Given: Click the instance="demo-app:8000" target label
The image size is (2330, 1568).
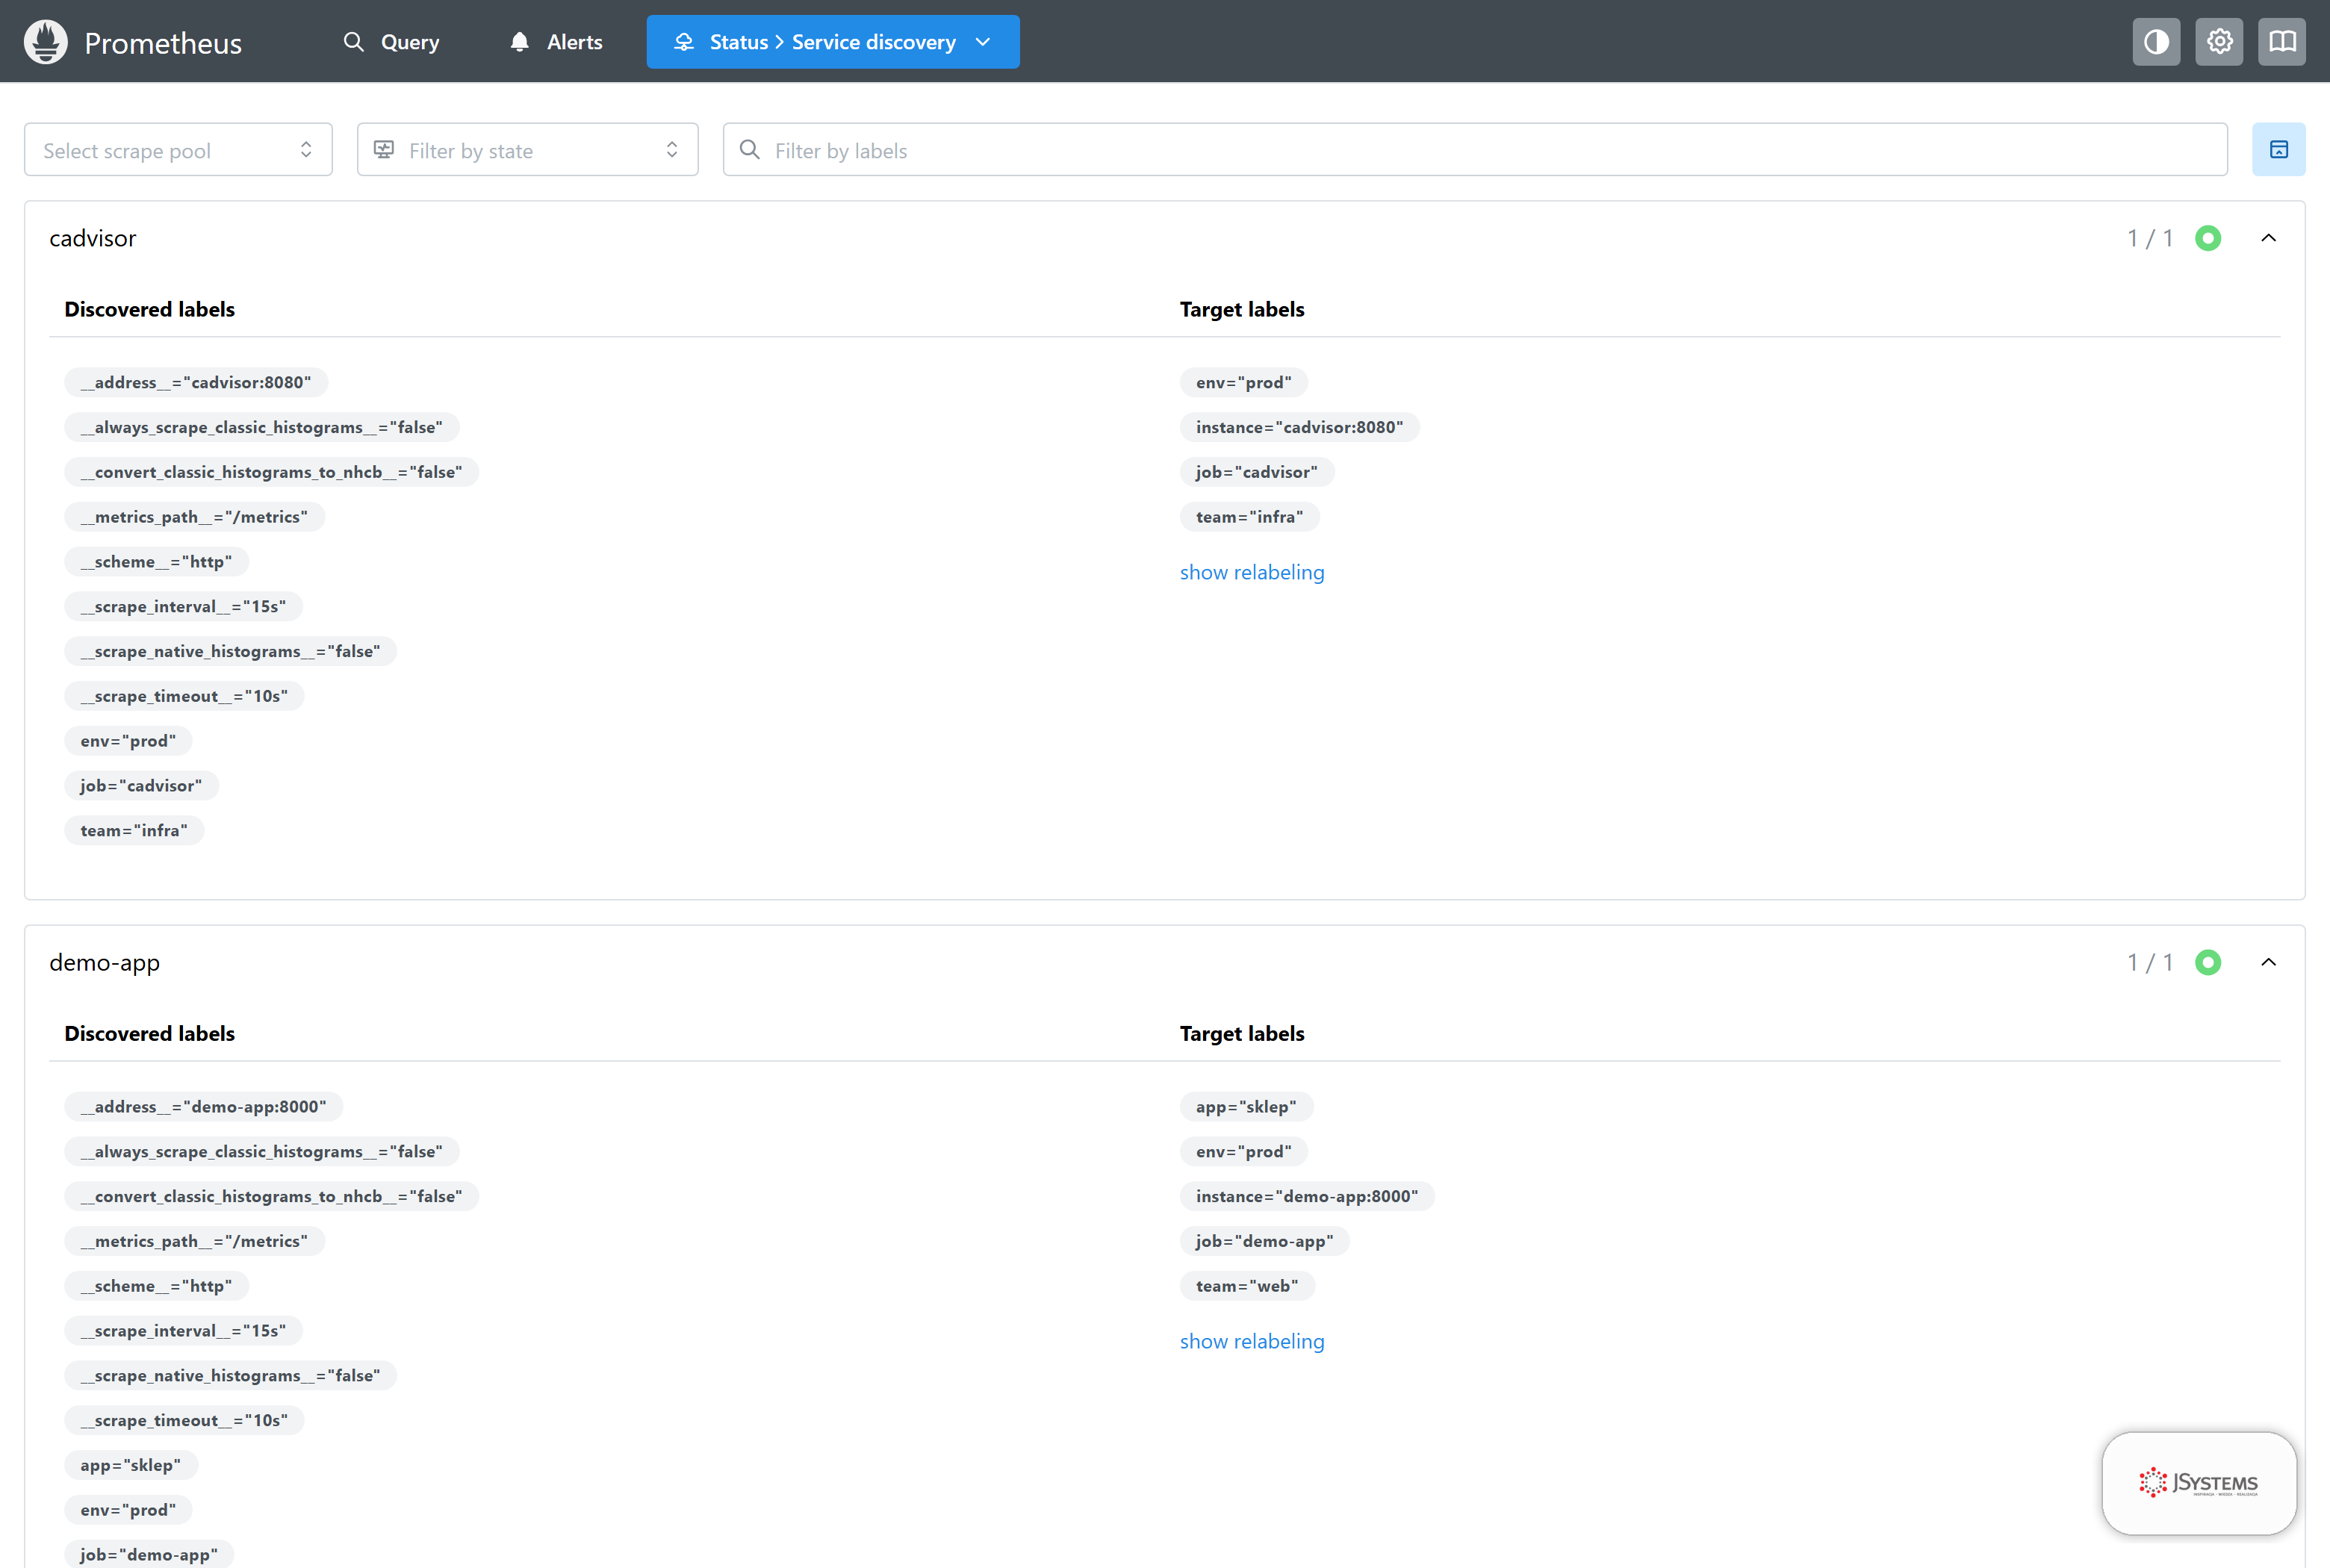Looking at the screenshot, I should (x=1308, y=1196).
